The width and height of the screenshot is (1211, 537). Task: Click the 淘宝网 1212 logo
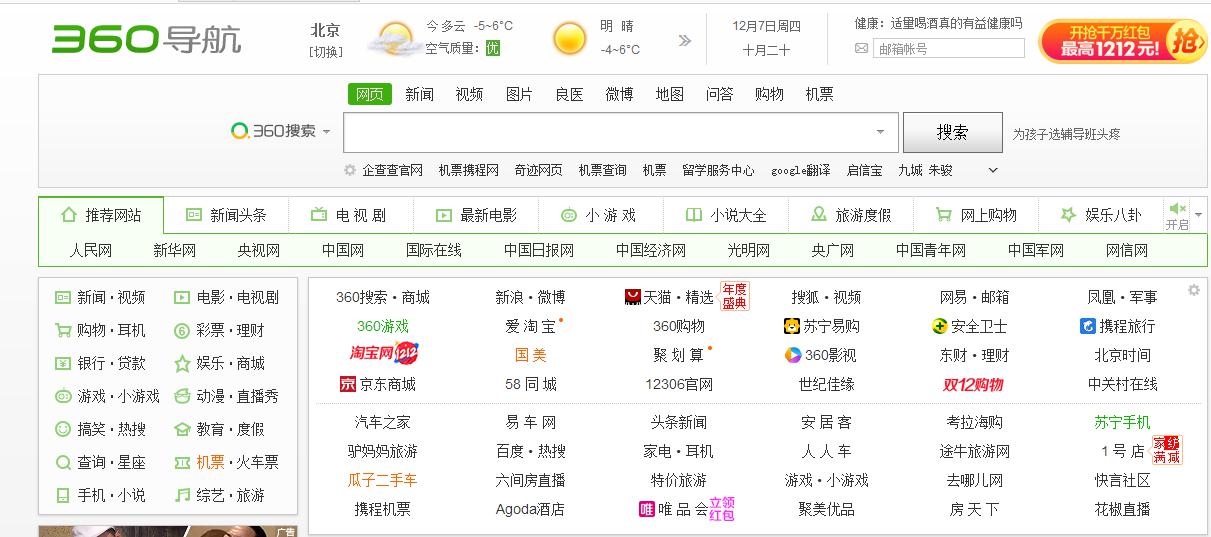383,354
